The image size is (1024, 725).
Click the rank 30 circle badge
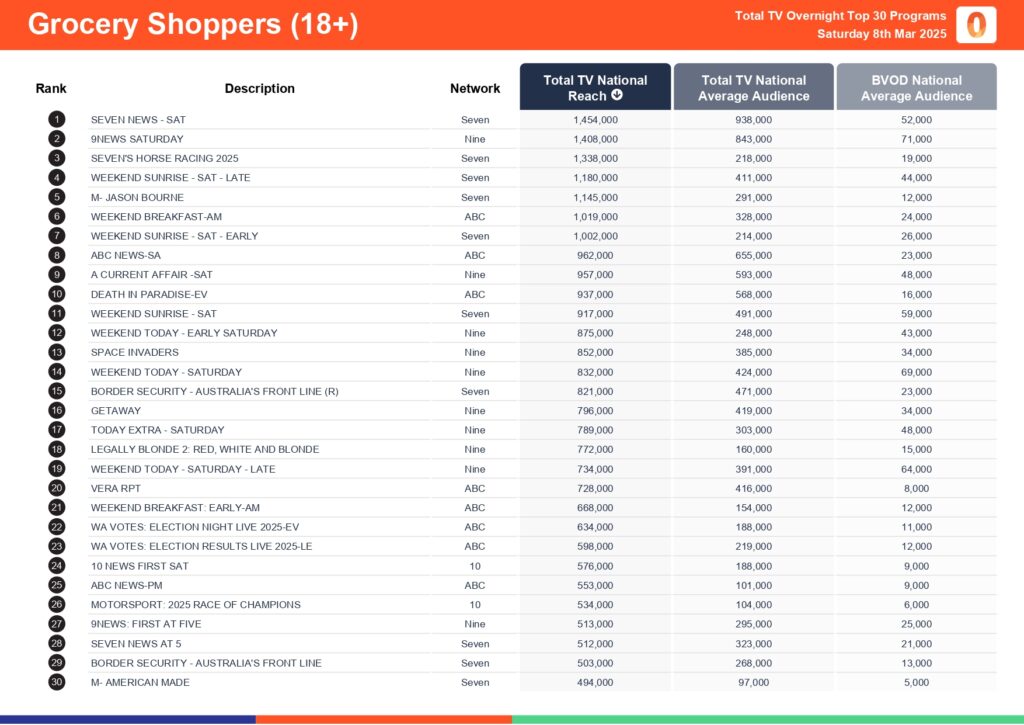pos(57,682)
